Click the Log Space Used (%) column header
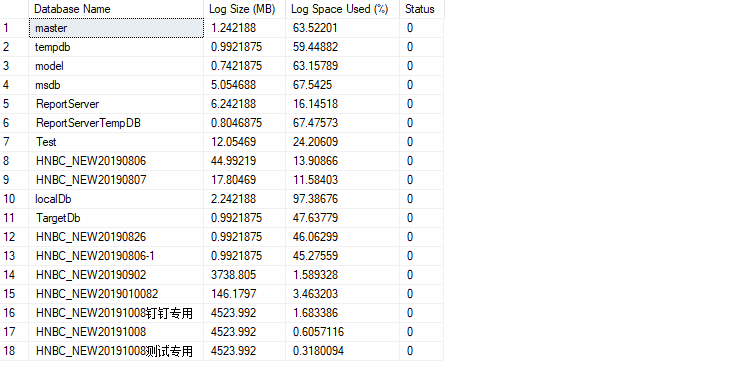Image resolution: width=739 pixels, height=371 pixels. [342, 9]
